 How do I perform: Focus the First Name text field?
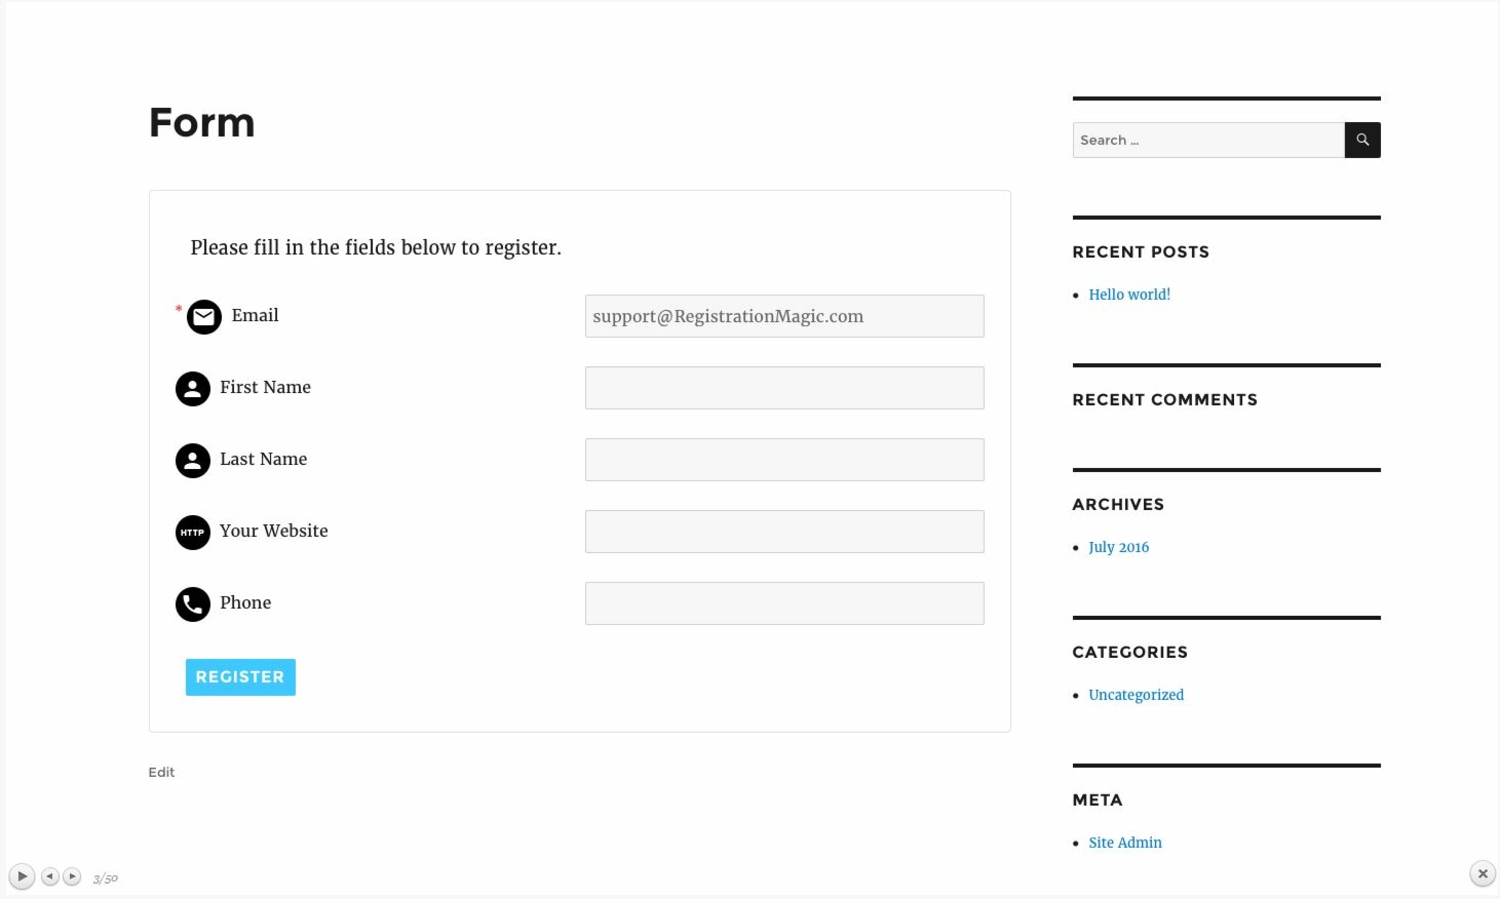click(x=784, y=388)
